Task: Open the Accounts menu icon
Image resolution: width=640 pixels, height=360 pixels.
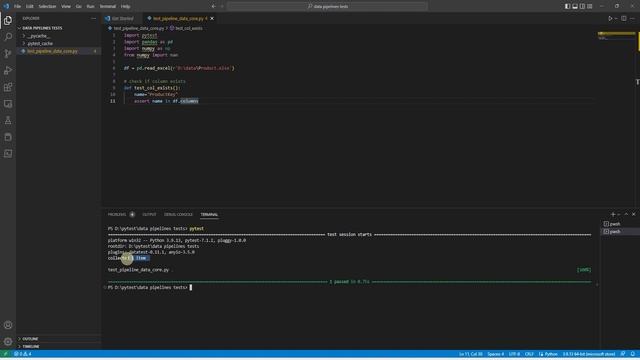Action: [8, 325]
